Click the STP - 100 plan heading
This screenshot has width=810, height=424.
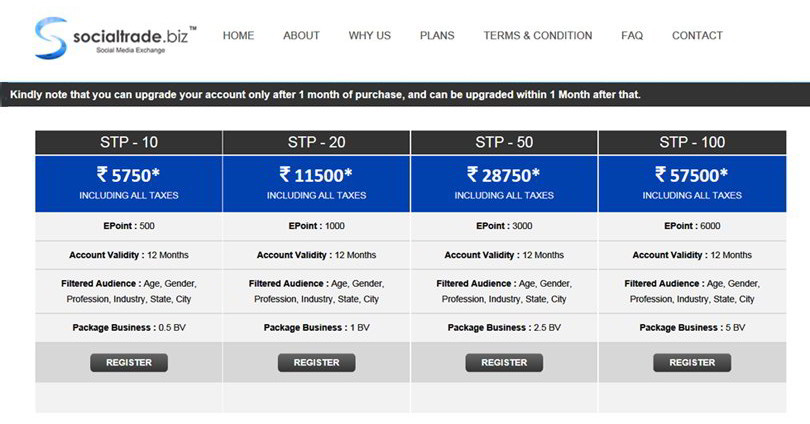[x=692, y=142]
